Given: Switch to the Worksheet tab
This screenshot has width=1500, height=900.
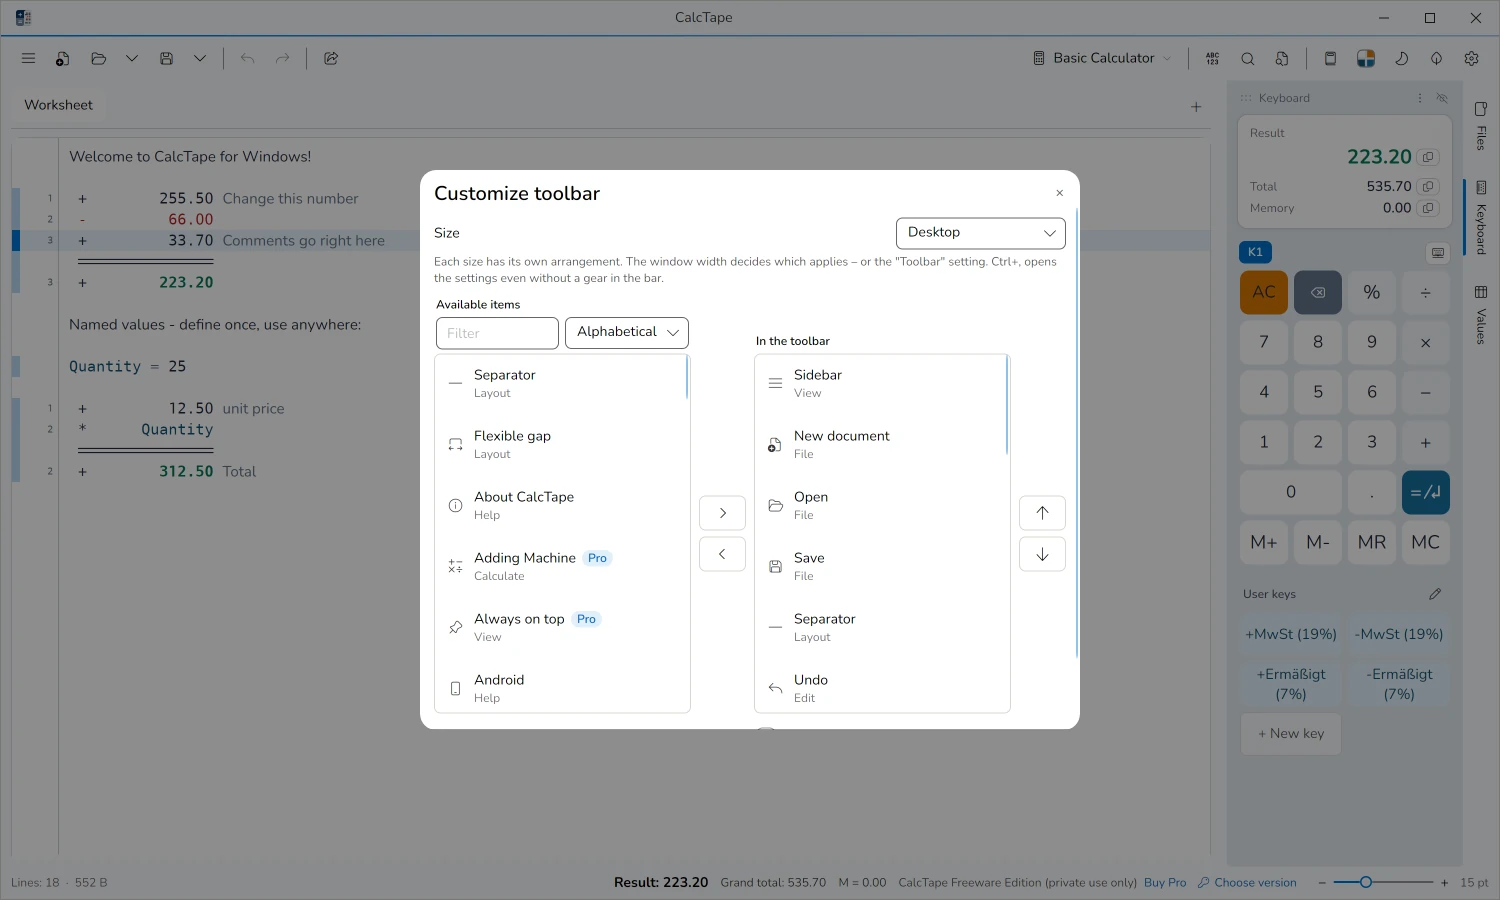Looking at the screenshot, I should (58, 105).
